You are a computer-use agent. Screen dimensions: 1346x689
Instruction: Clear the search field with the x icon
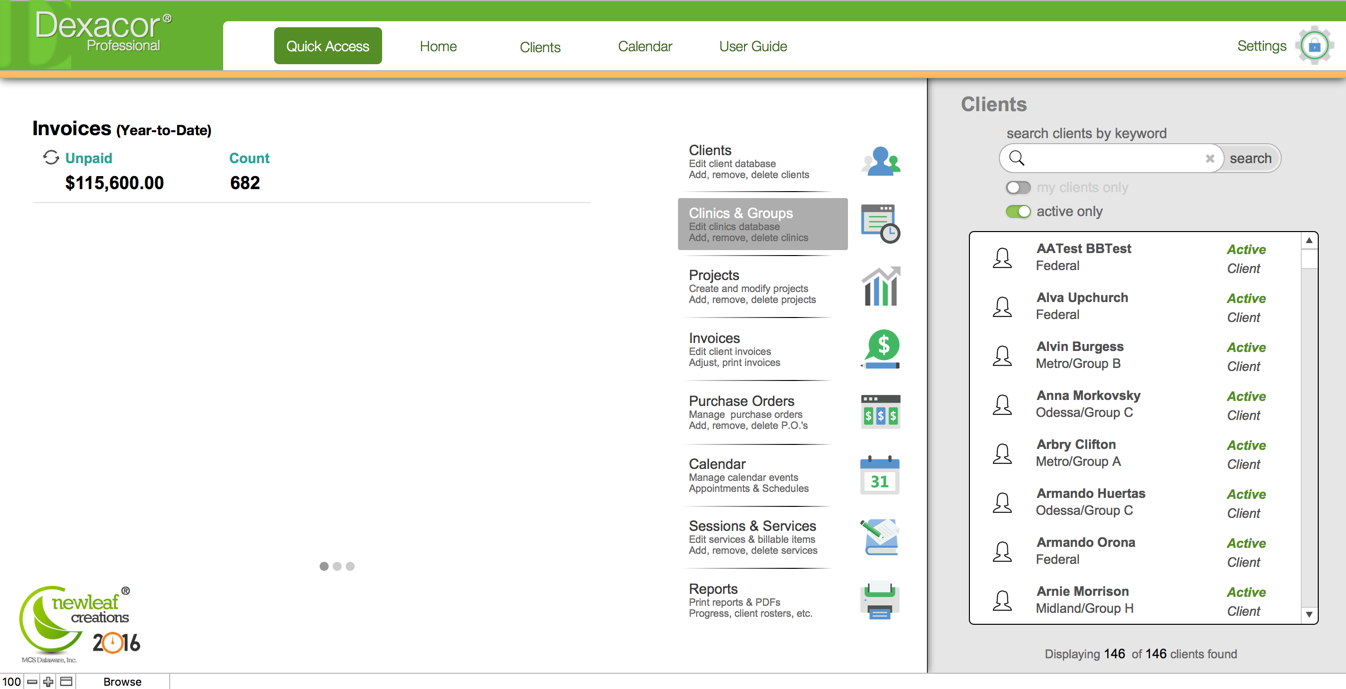[1210, 158]
